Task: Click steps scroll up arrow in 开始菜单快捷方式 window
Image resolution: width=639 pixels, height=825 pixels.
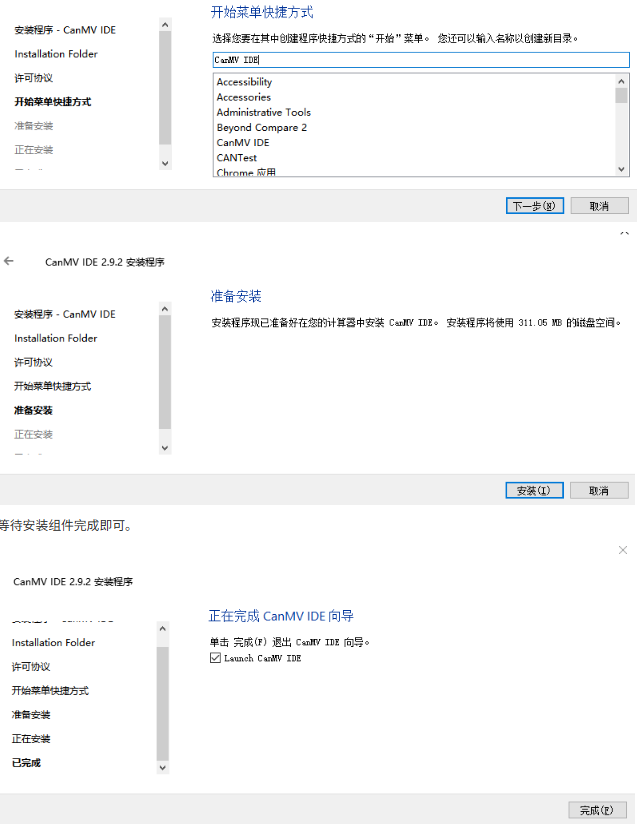Action: tap(165, 25)
